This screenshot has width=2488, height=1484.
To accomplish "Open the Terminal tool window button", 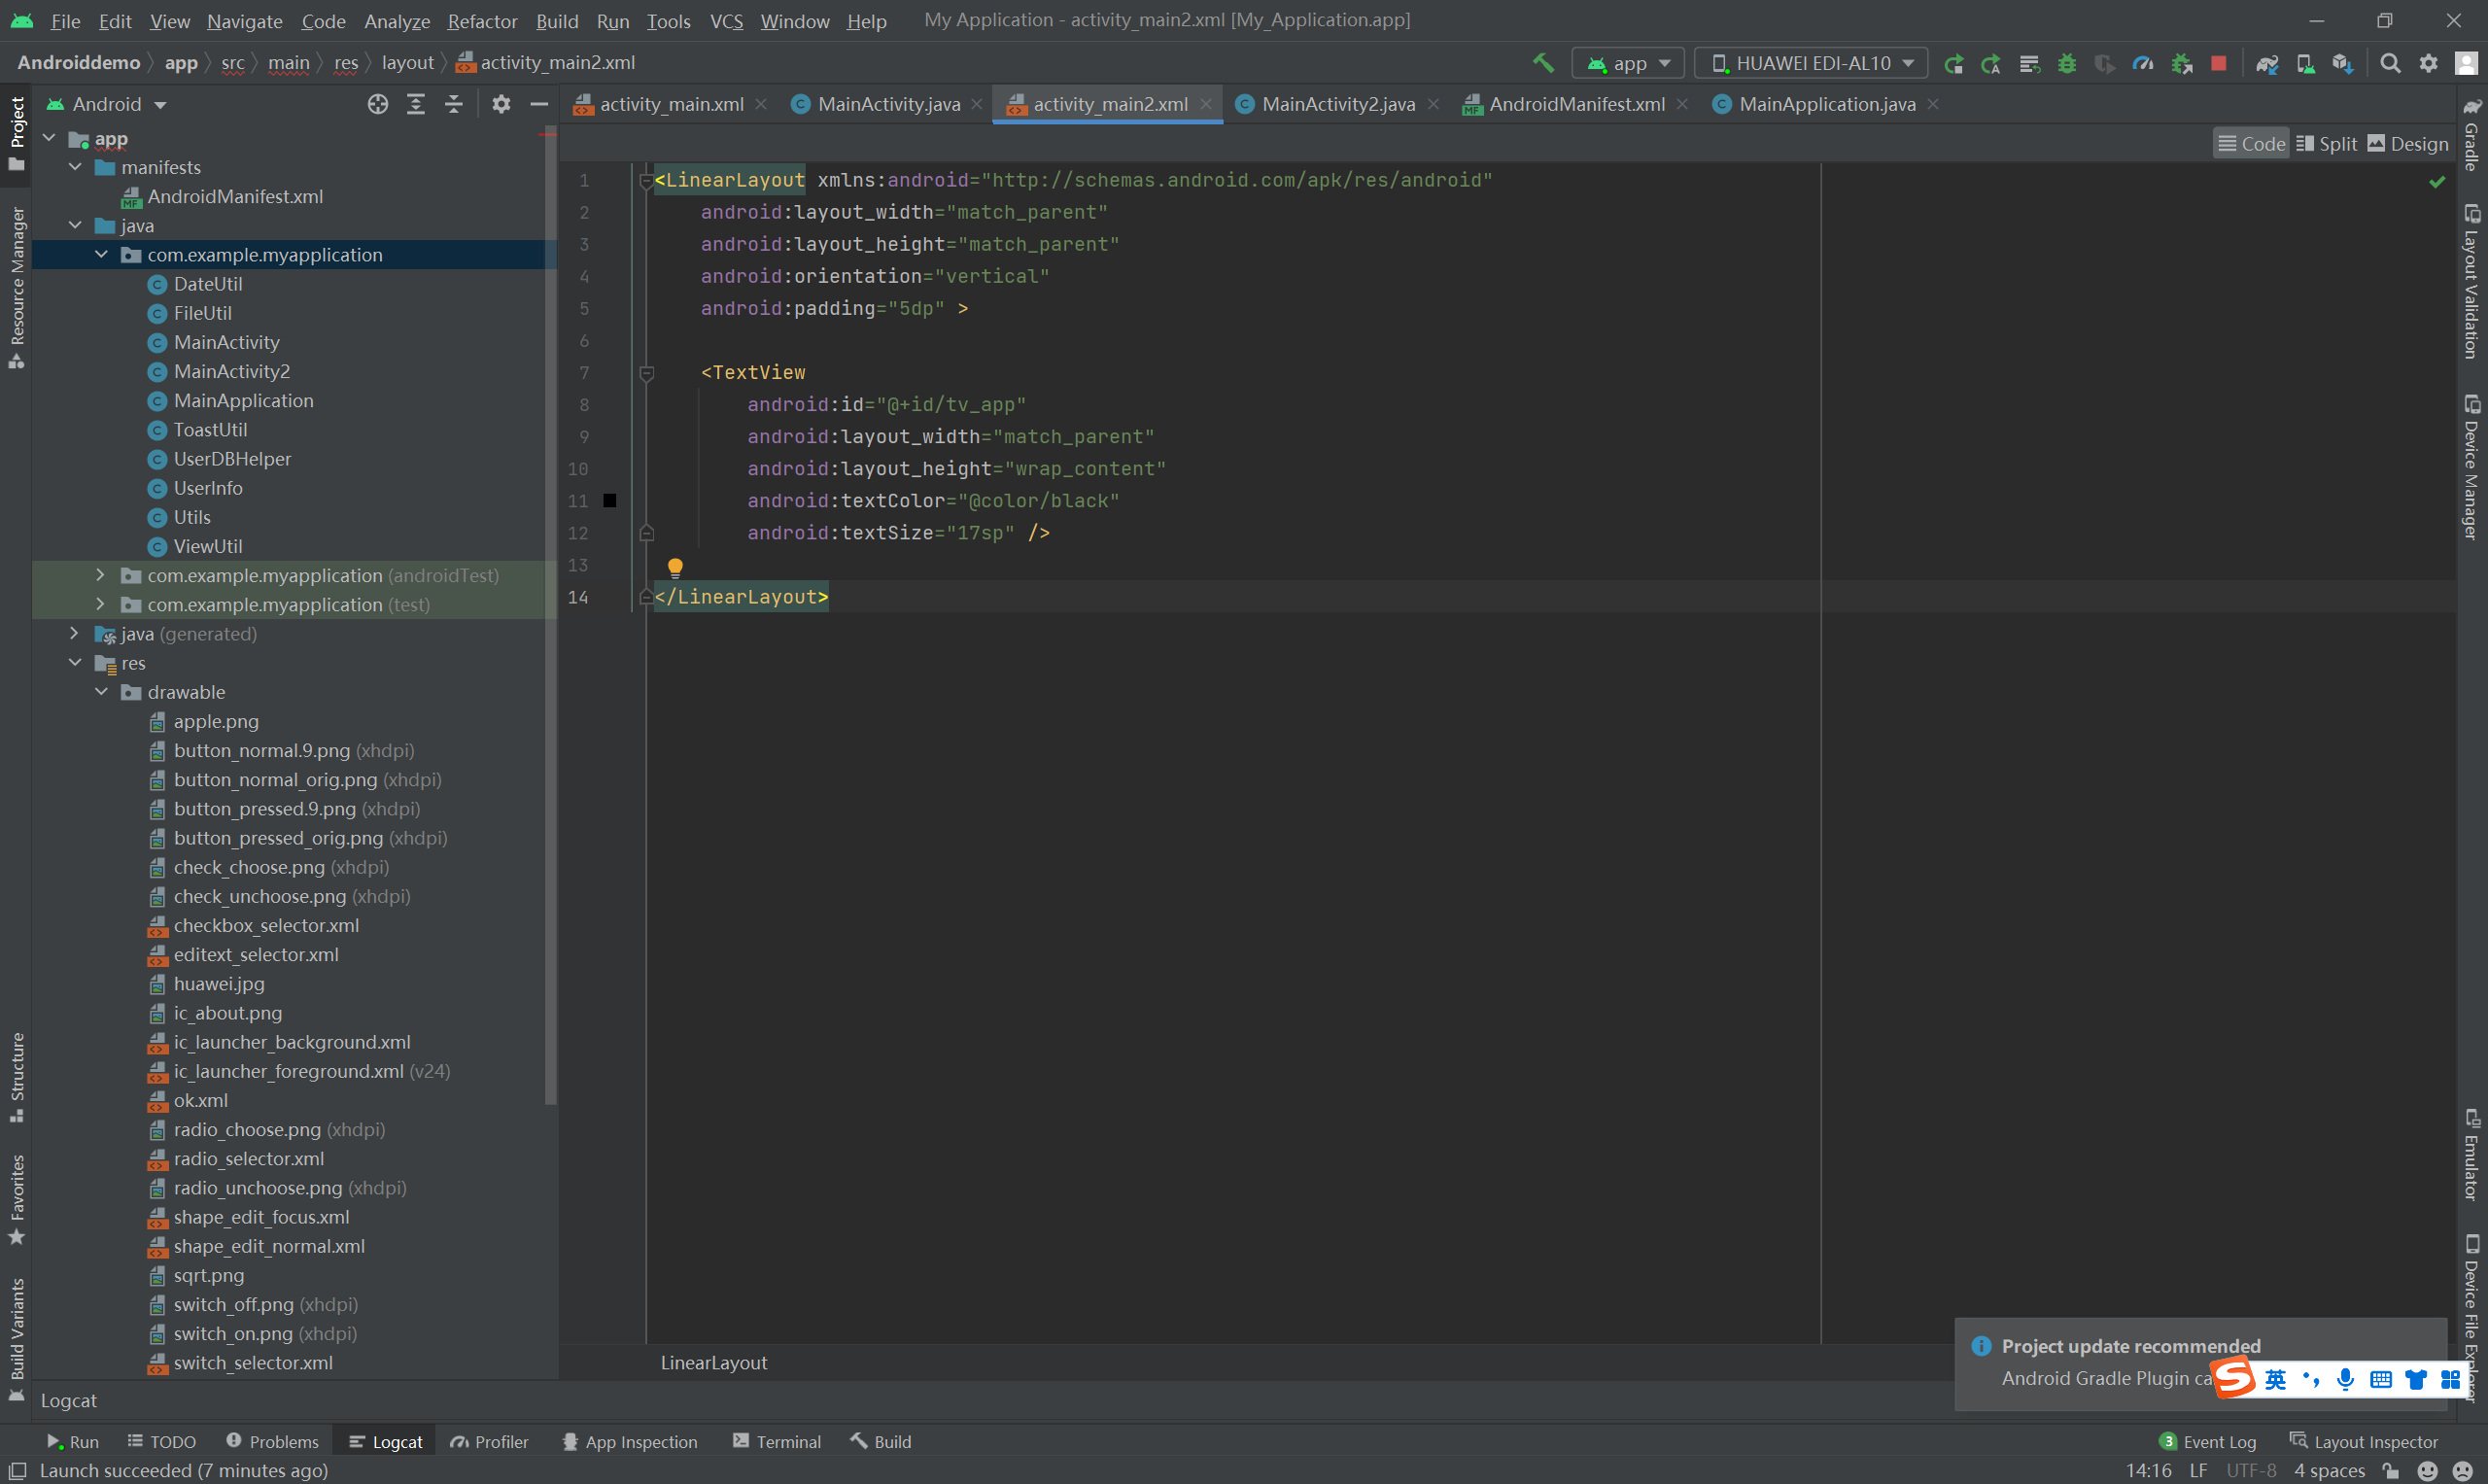I will pyautogui.click(x=777, y=1441).
